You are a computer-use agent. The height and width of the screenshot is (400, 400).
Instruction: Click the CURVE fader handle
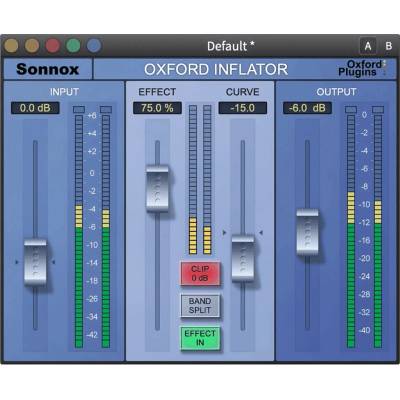tap(243, 258)
